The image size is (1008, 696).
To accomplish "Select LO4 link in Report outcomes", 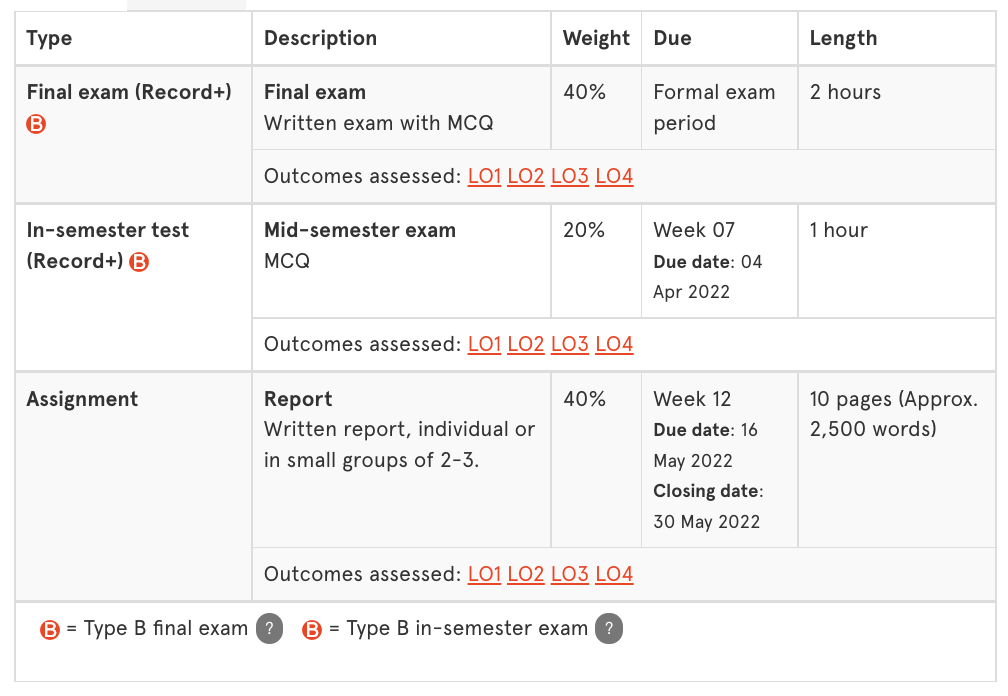I will point(614,575).
